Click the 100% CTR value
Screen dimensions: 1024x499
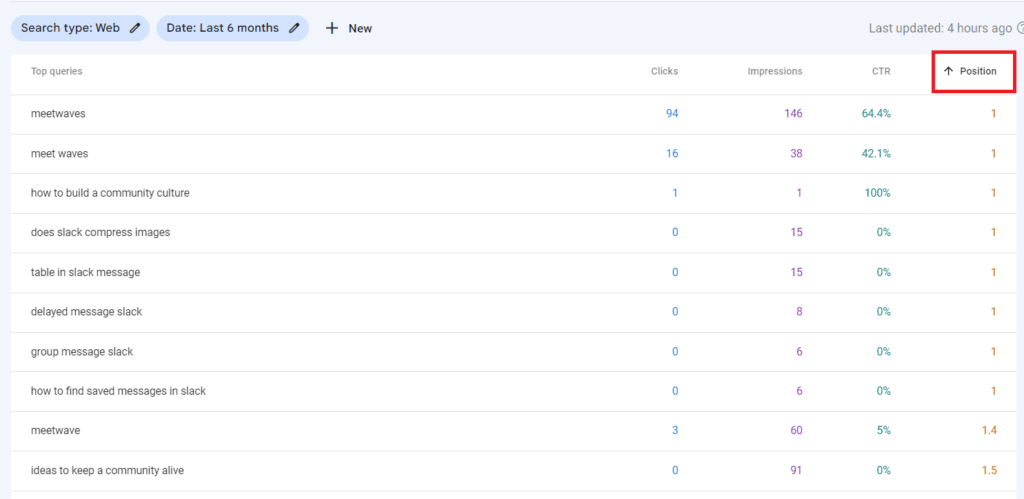(879, 193)
